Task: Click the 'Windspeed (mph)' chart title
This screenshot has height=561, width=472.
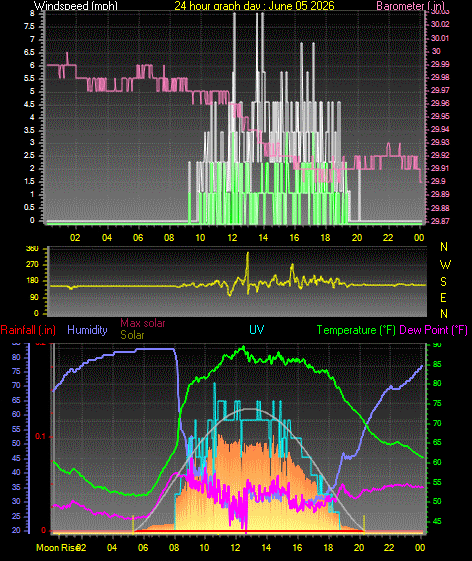Action: 76,6
